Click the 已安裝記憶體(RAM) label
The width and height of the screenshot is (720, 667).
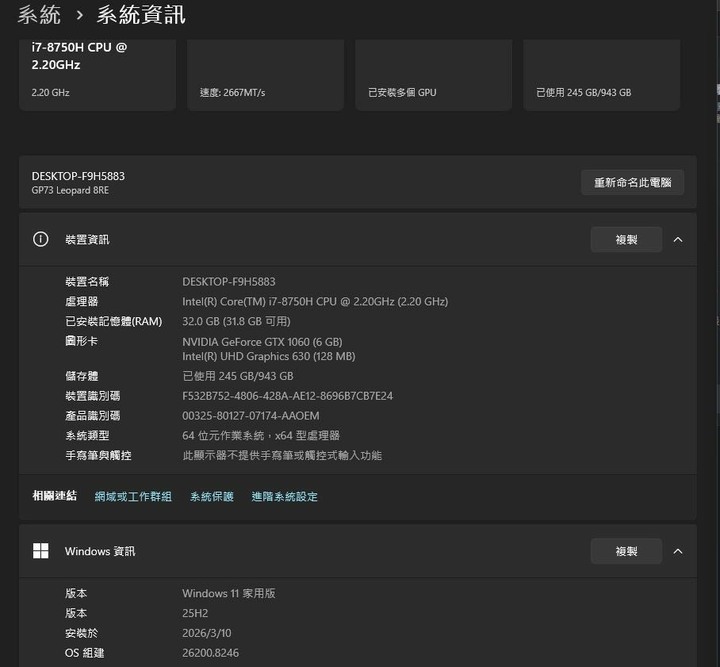point(113,321)
